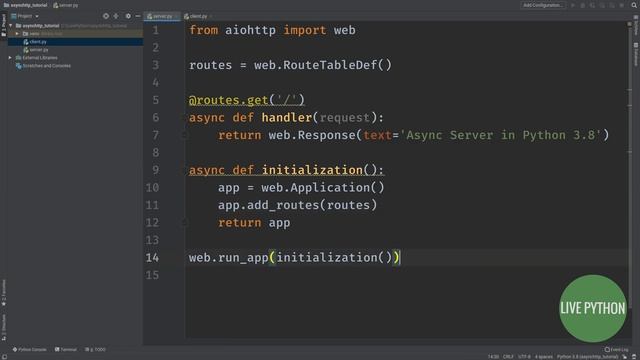
Task: Click the locate-file target icon in Project panel
Action: pyautogui.click(x=106, y=16)
